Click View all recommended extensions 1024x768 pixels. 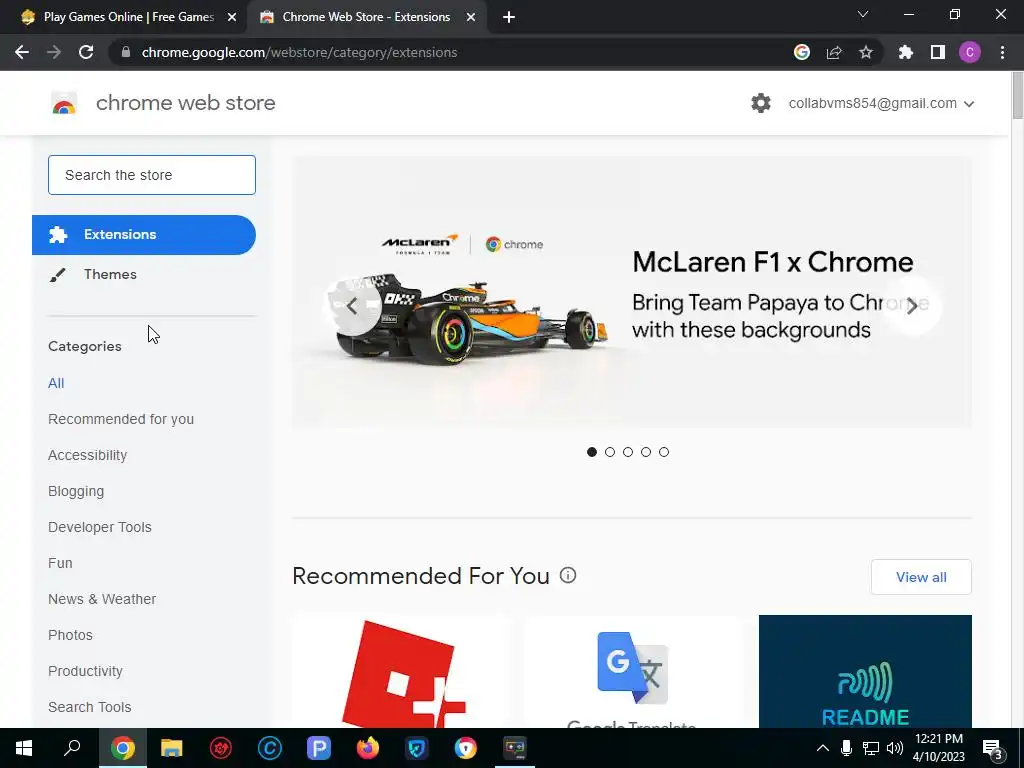click(921, 577)
